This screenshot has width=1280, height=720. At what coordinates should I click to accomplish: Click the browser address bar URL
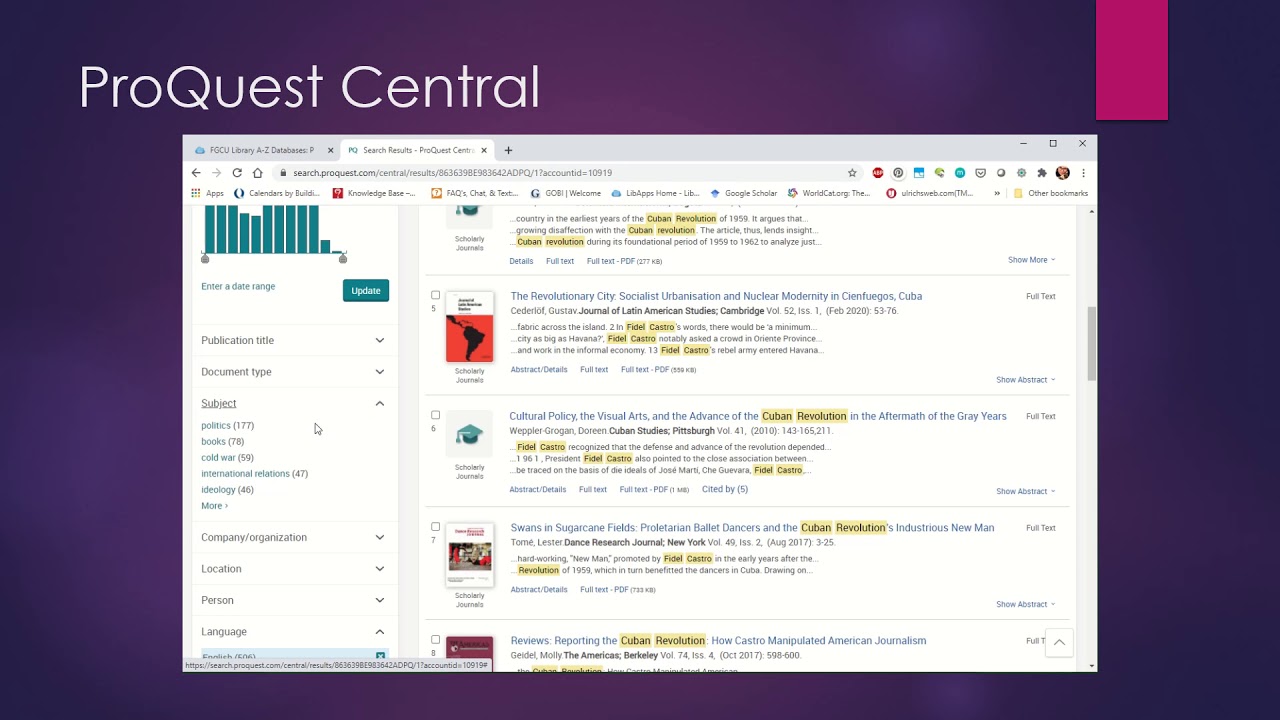[x=452, y=172]
